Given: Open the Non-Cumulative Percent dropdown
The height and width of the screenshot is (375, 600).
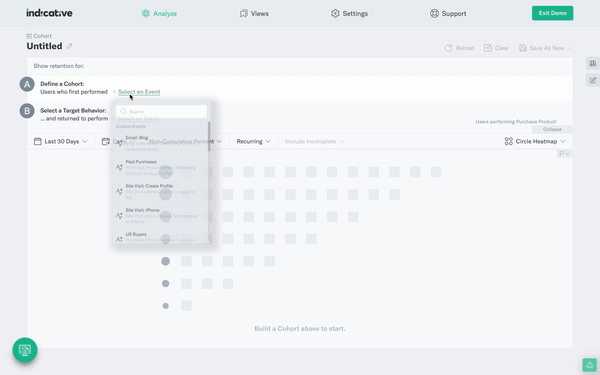Looking at the screenshot, I should (186, 141).
